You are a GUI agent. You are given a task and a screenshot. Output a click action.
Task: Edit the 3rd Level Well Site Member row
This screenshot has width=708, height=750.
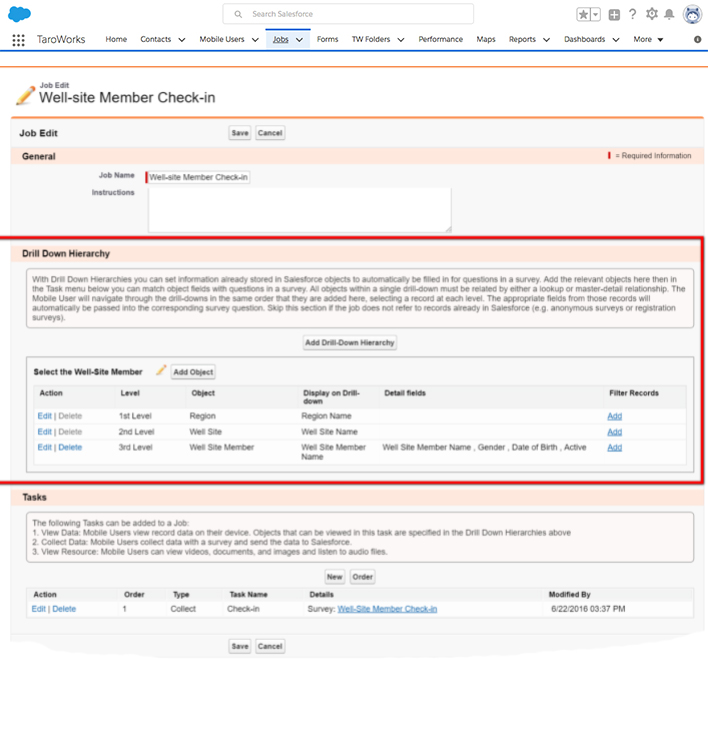[44, 447]
